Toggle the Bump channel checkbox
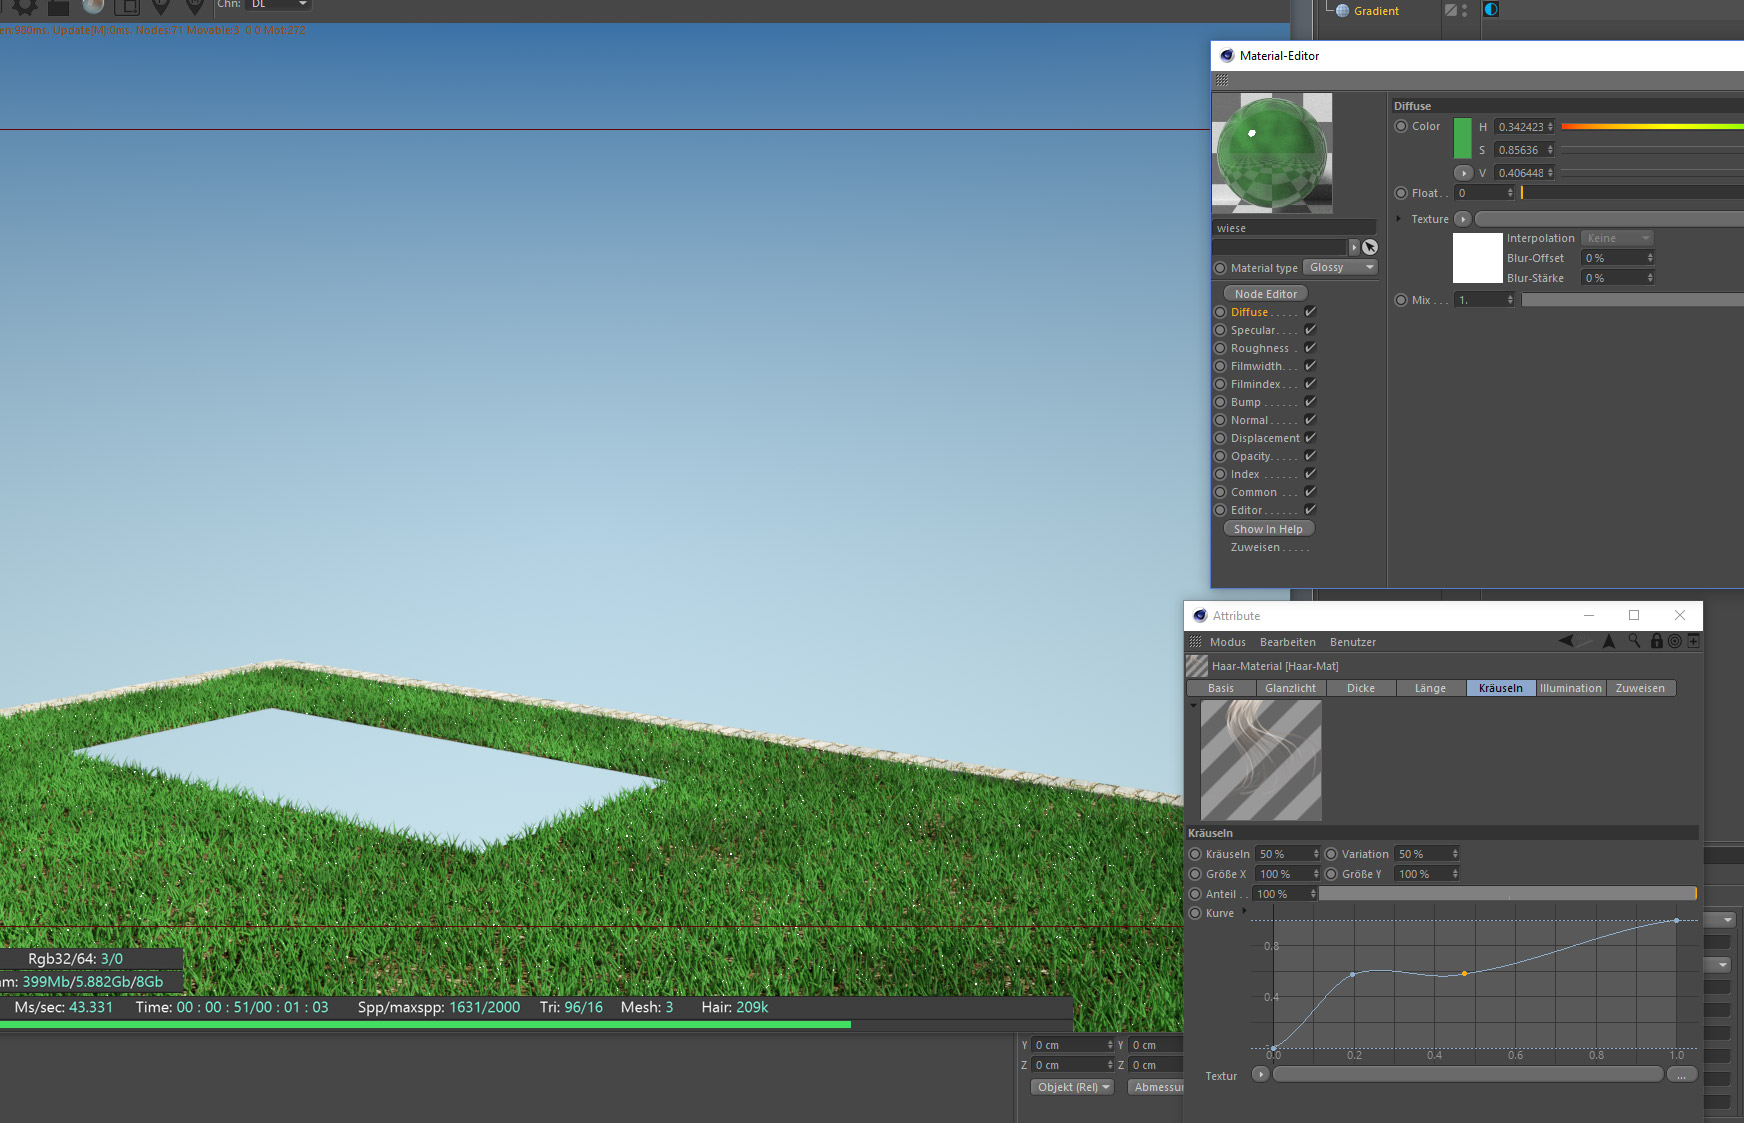Image resolution: width=1744 pixels, height=1123 pixels. tap(1310, 402)
